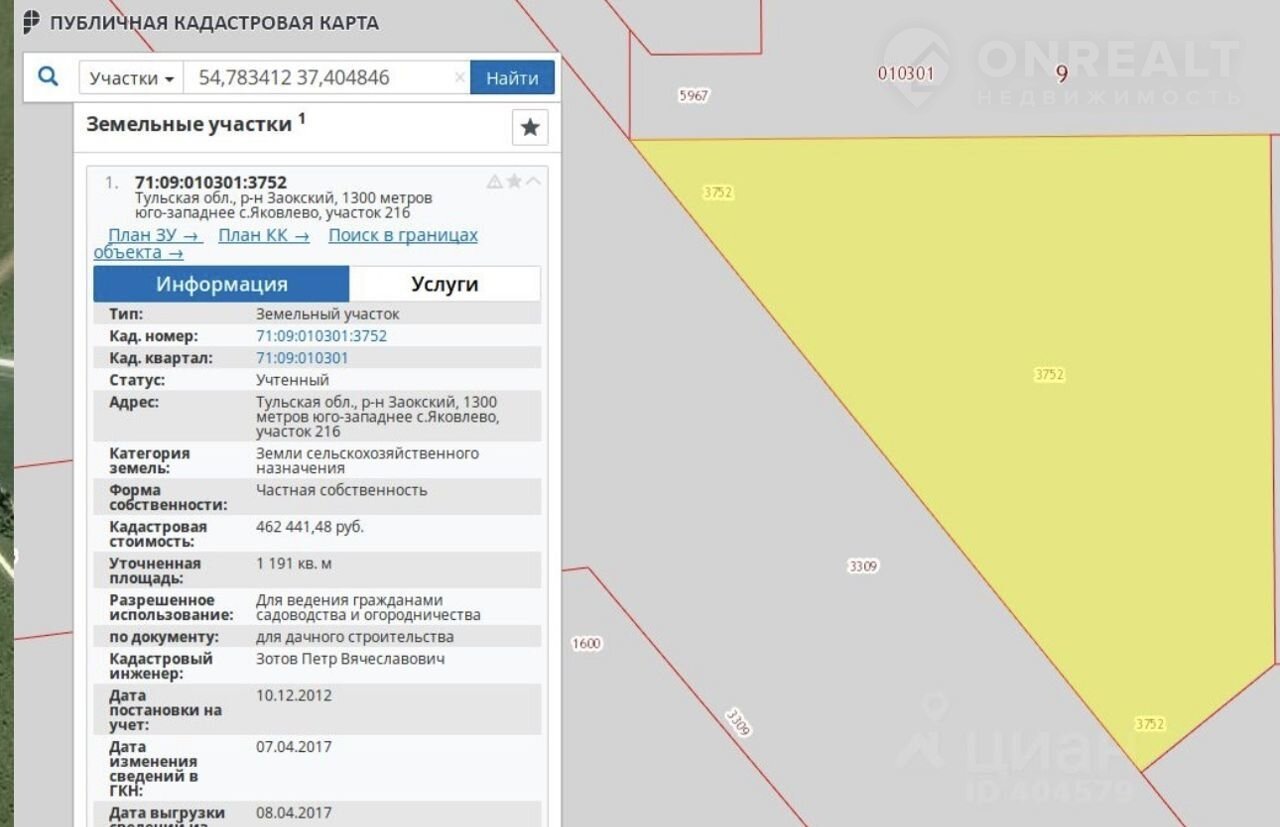Screen dimensions: 1280x827
Task: Open the favorites star button
Action: click(530, 128)
